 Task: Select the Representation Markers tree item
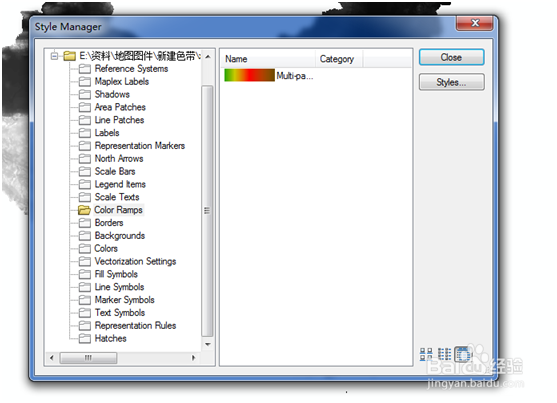[140, 146]
